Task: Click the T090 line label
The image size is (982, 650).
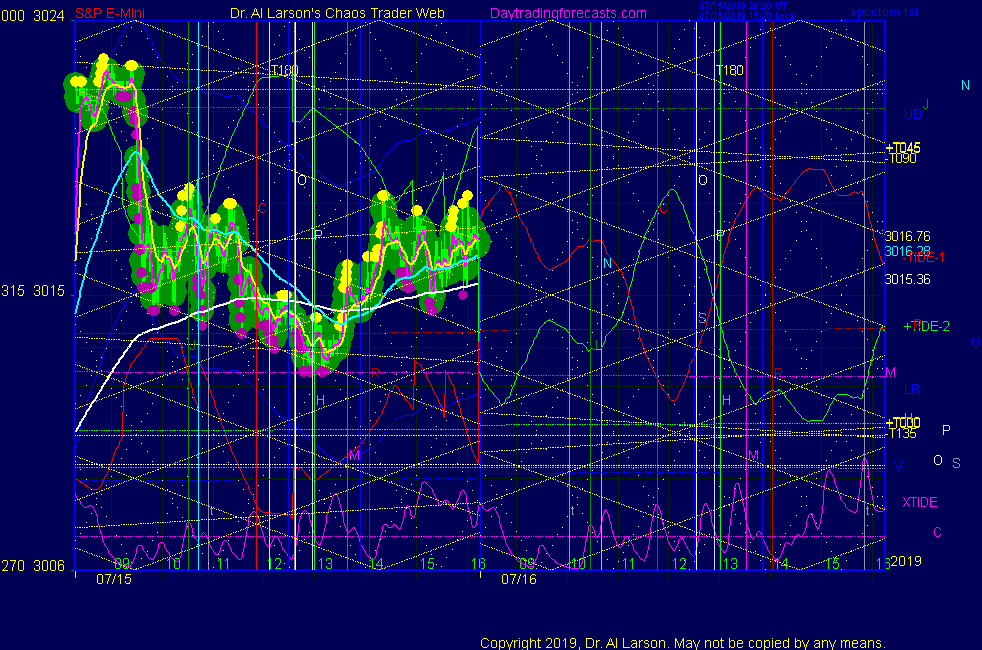Action: click(x=903, y=158)
